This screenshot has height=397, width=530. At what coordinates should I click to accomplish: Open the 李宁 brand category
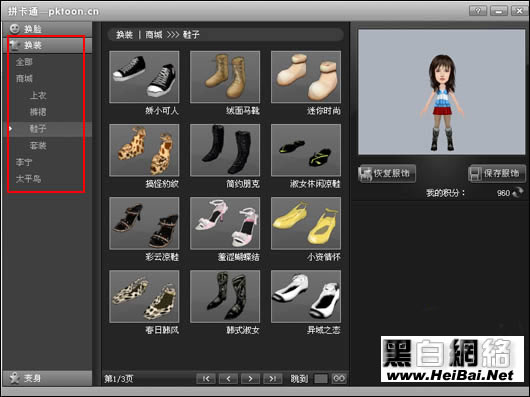point(24,163)
